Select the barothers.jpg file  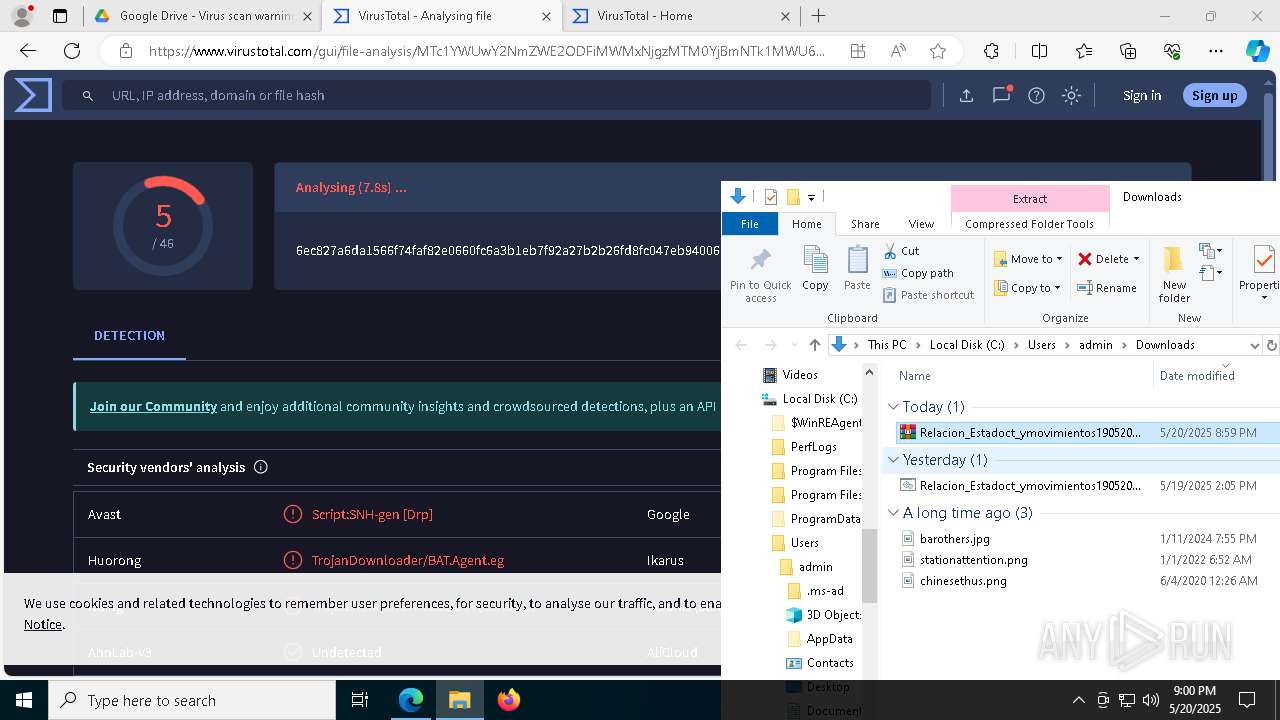click(x=954, y=539)
